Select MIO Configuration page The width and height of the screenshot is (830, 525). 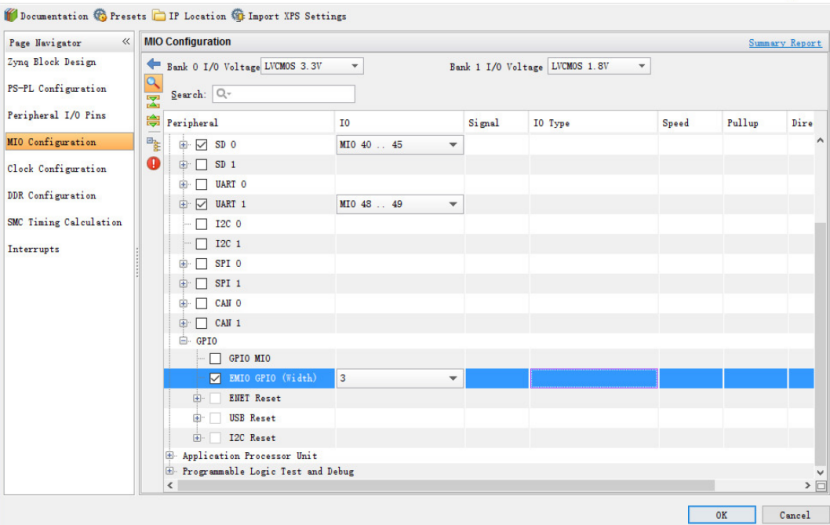[x=69, y=142]
